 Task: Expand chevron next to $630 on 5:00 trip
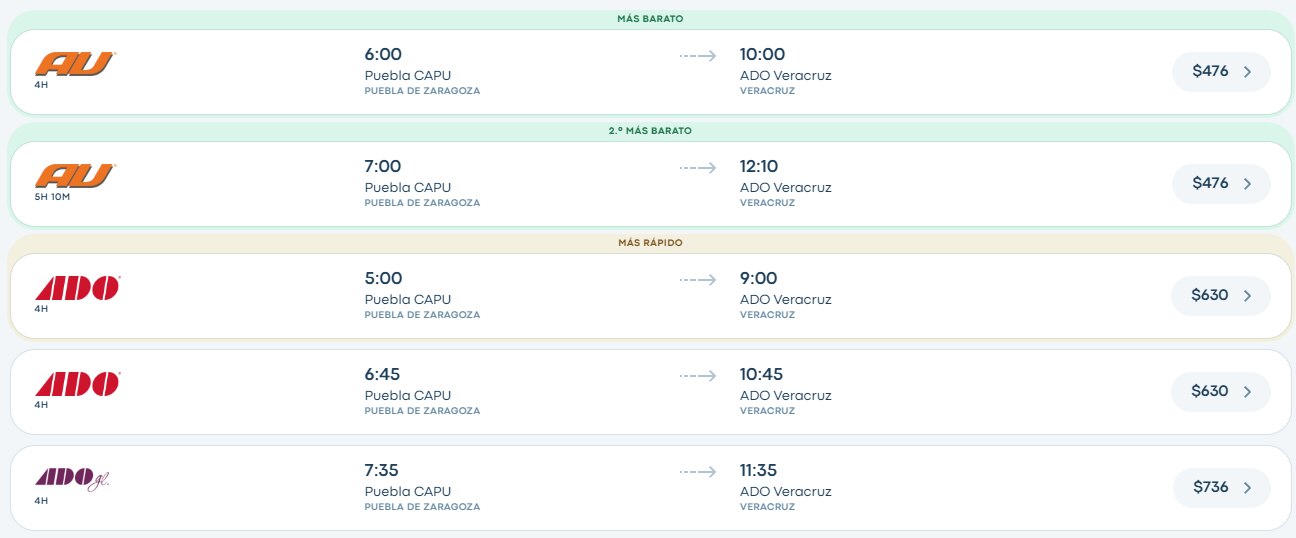(1247, 296)
